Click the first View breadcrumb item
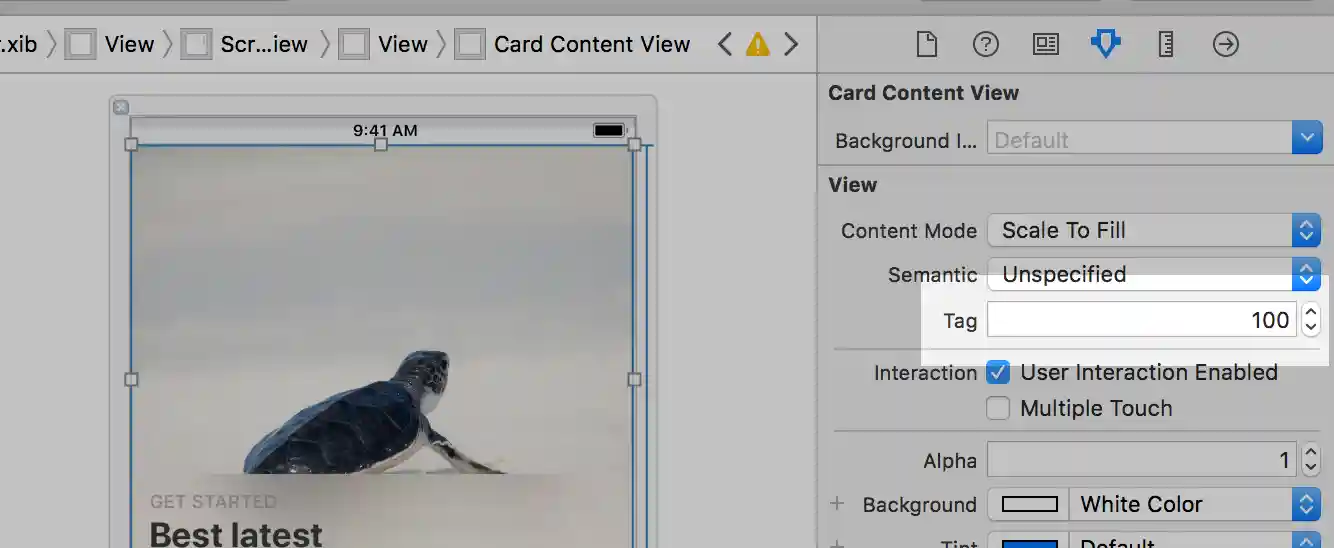1334x548 pixels. 110,44
